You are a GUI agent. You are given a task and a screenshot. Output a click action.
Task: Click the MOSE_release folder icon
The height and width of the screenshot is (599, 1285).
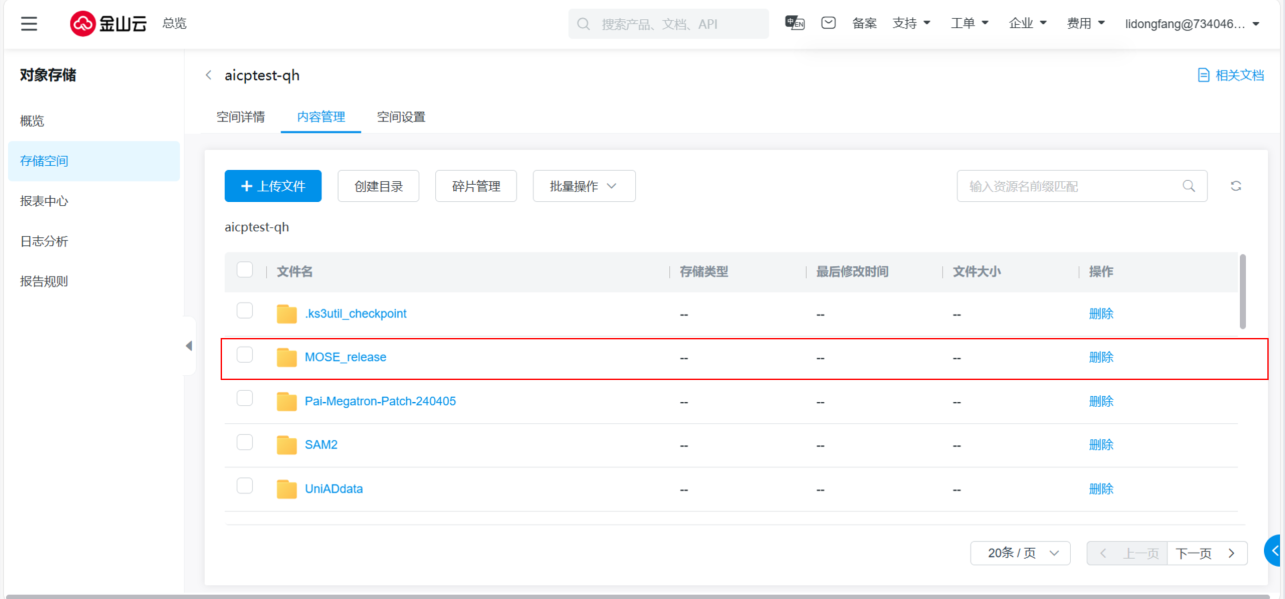click(287, 357)
